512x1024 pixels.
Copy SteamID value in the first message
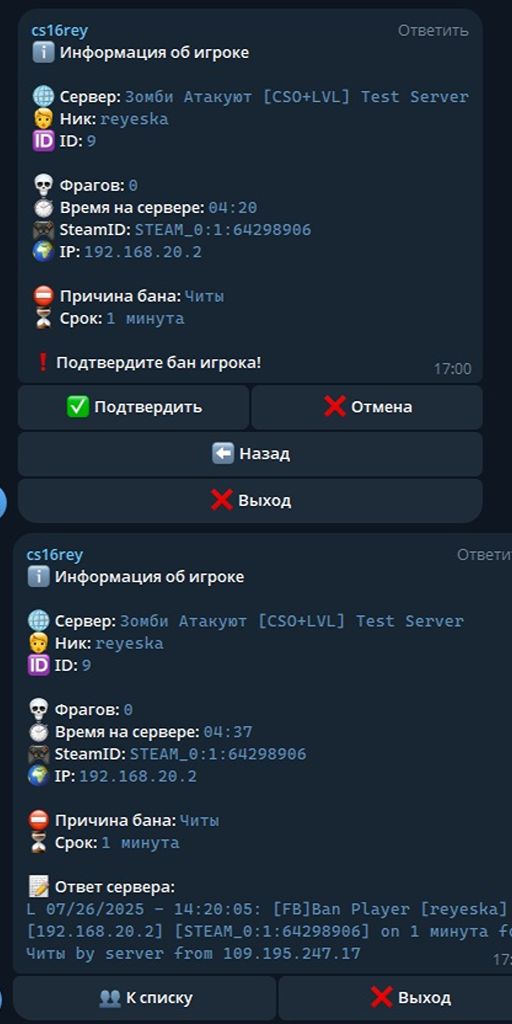223,230
